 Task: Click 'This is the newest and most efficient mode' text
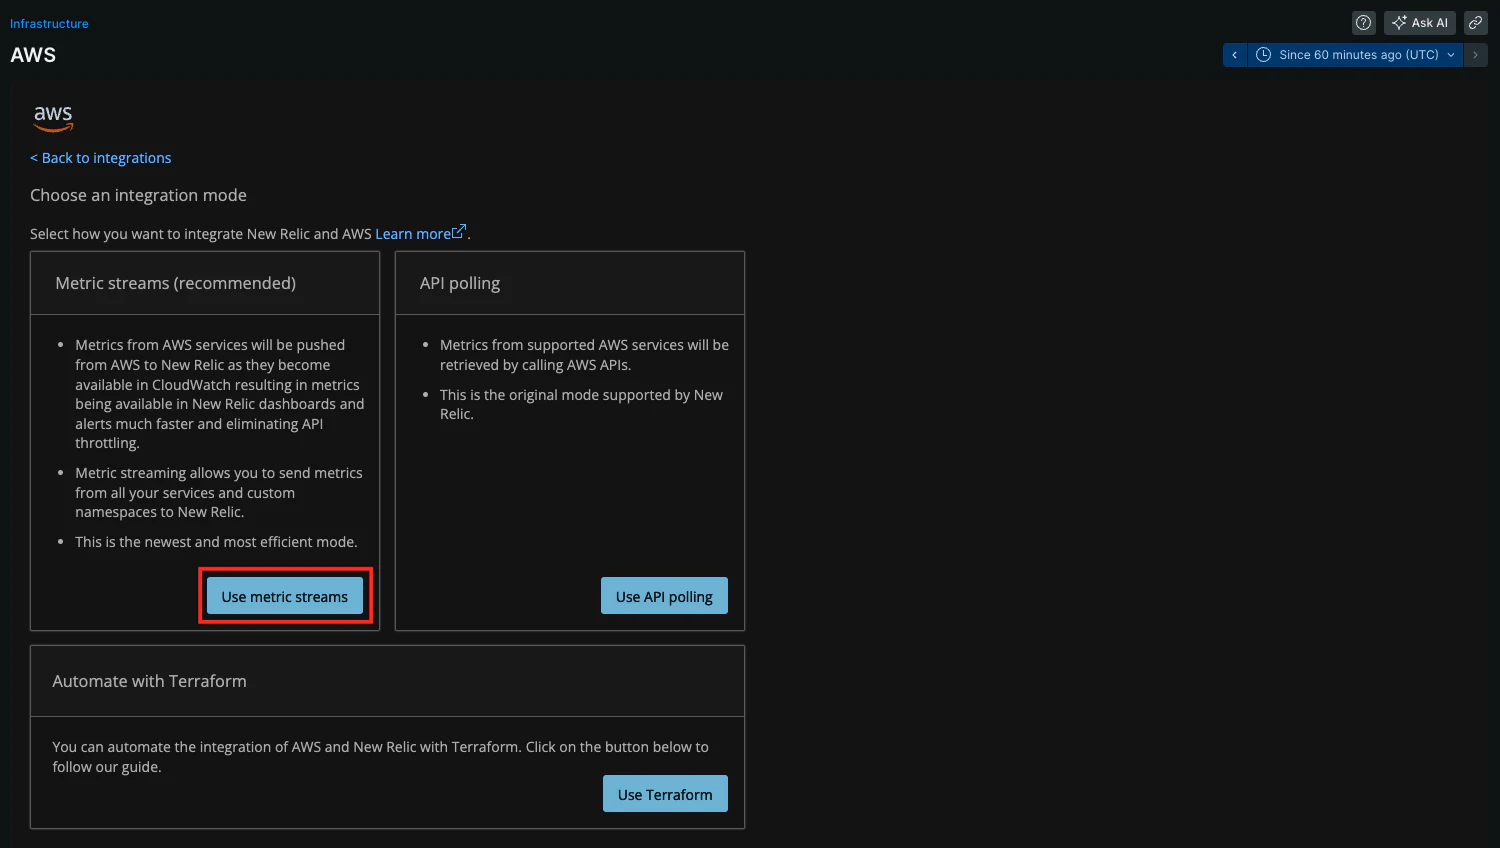tap(216, 542)
